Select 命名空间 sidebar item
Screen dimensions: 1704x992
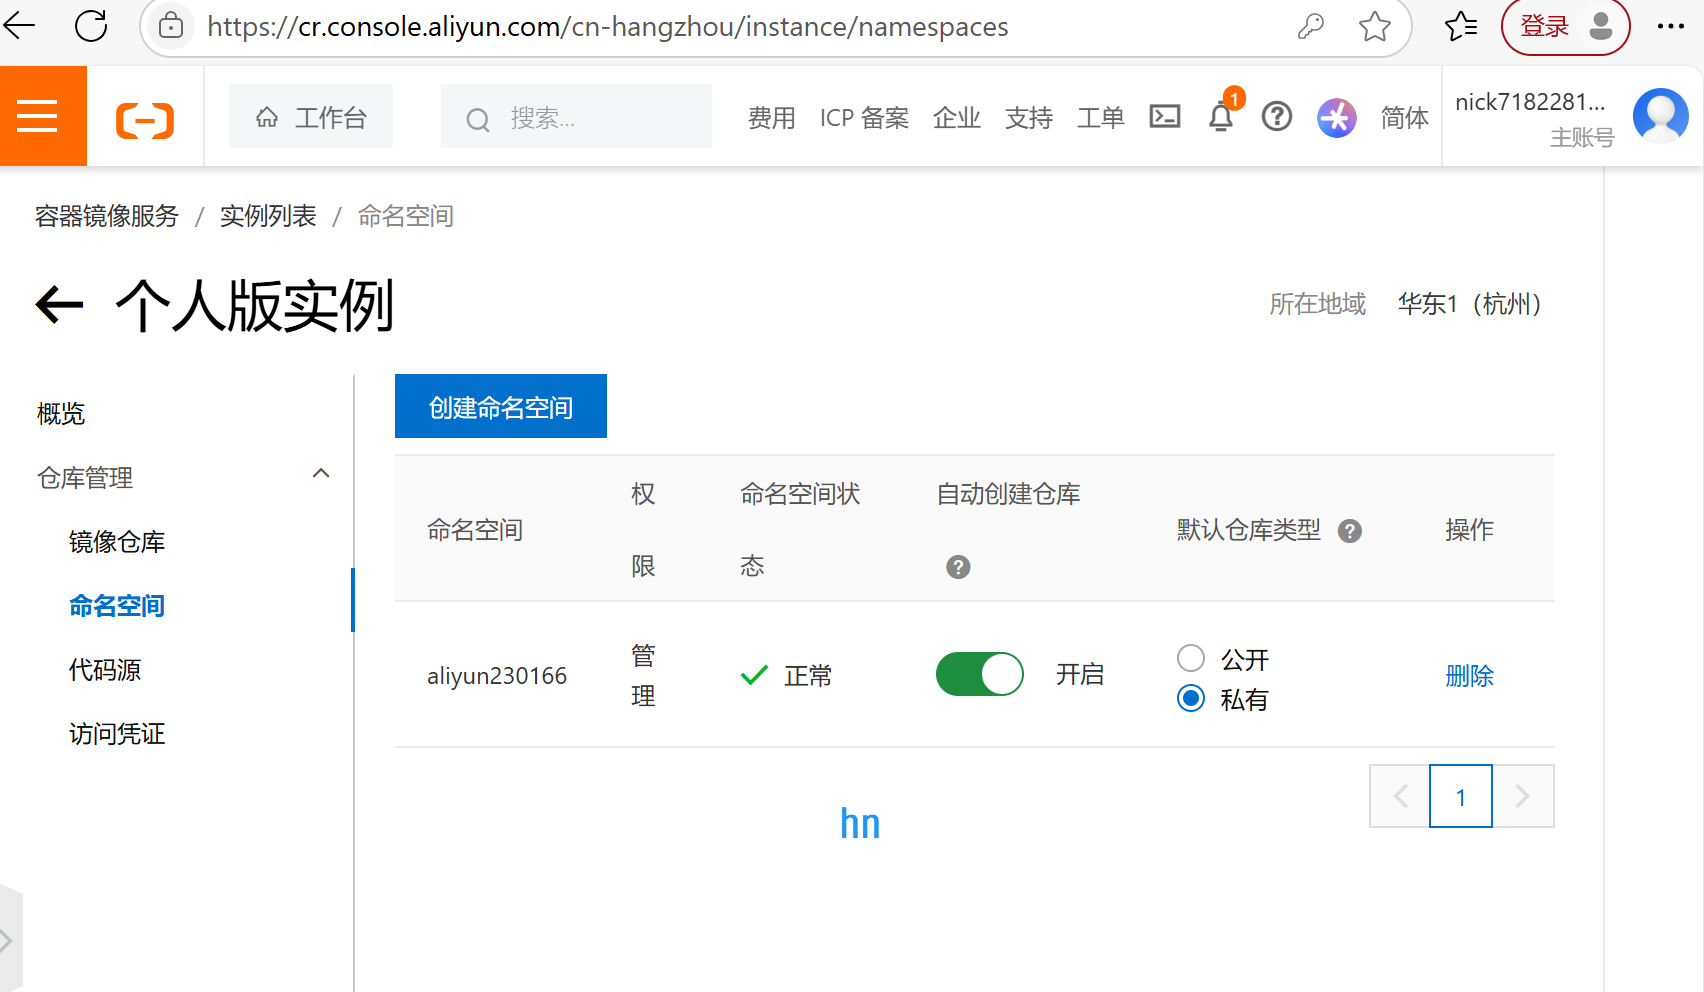117,605
